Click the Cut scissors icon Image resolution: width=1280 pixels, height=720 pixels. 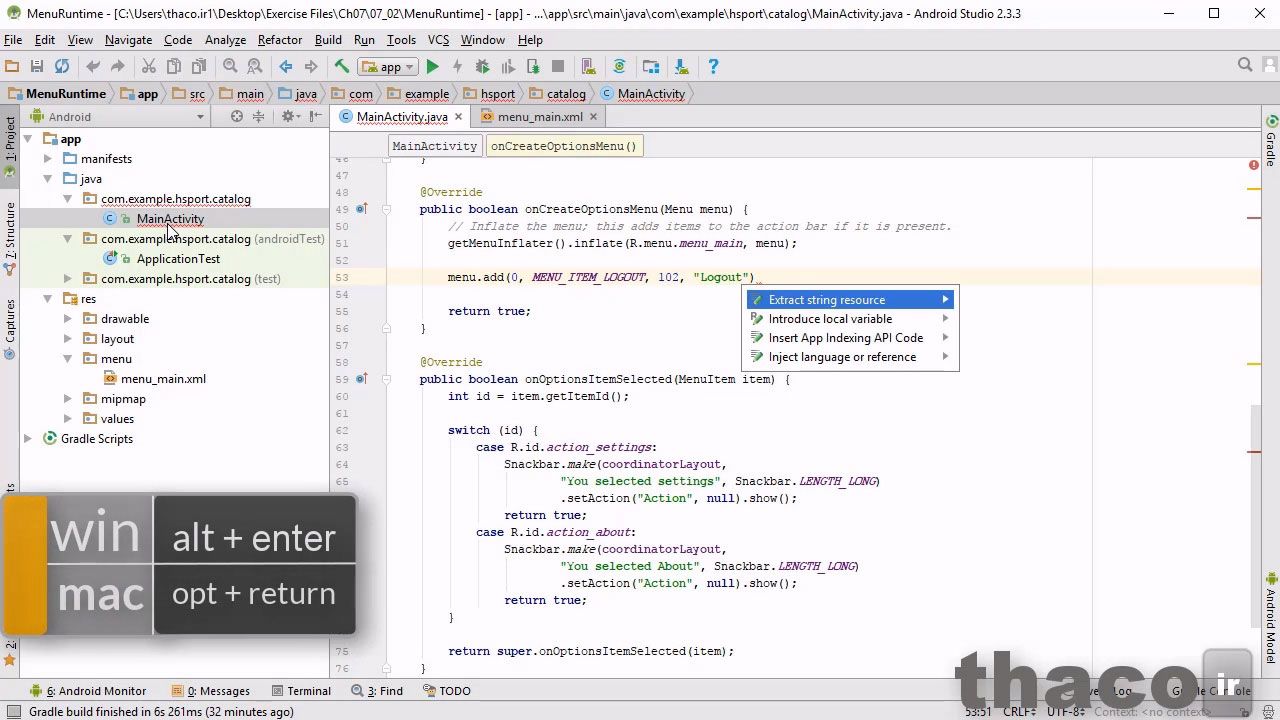(x=149, y=66)
